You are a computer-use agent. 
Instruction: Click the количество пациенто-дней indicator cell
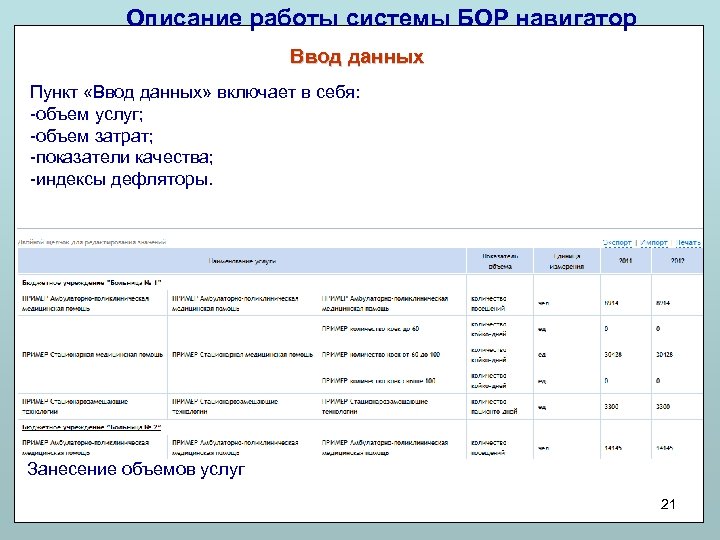pos(494,406)
